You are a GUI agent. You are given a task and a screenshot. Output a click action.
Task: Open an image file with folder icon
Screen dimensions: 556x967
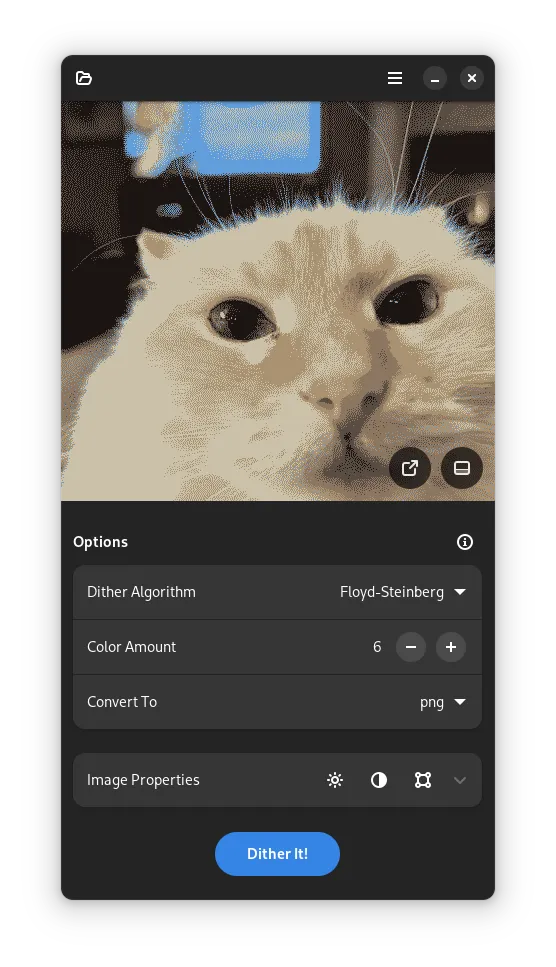coord(84,78)
